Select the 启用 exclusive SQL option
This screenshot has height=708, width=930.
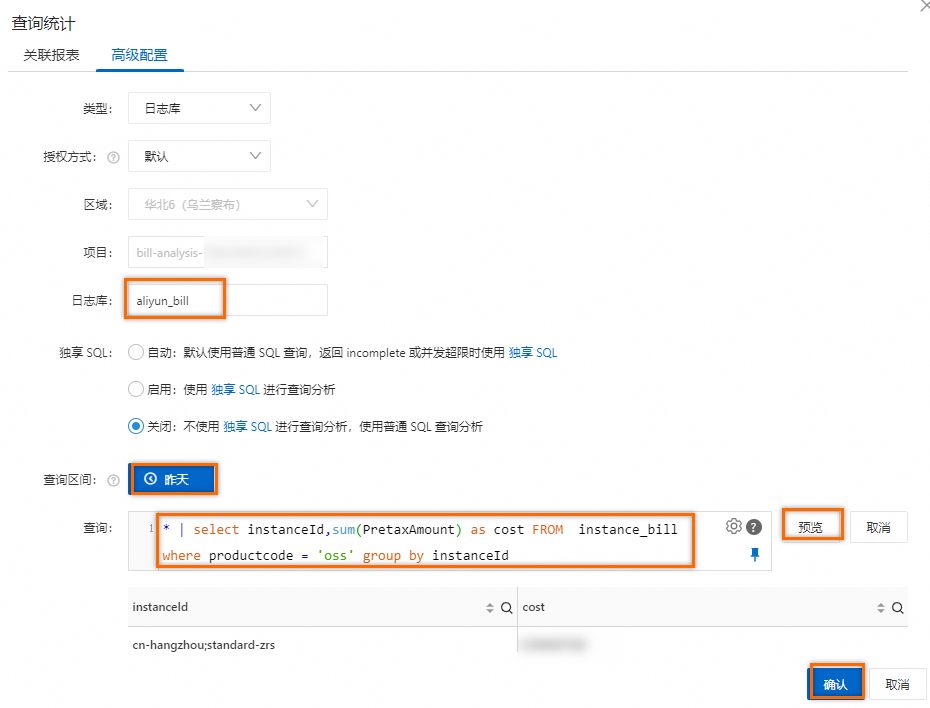tap(136, 389)
